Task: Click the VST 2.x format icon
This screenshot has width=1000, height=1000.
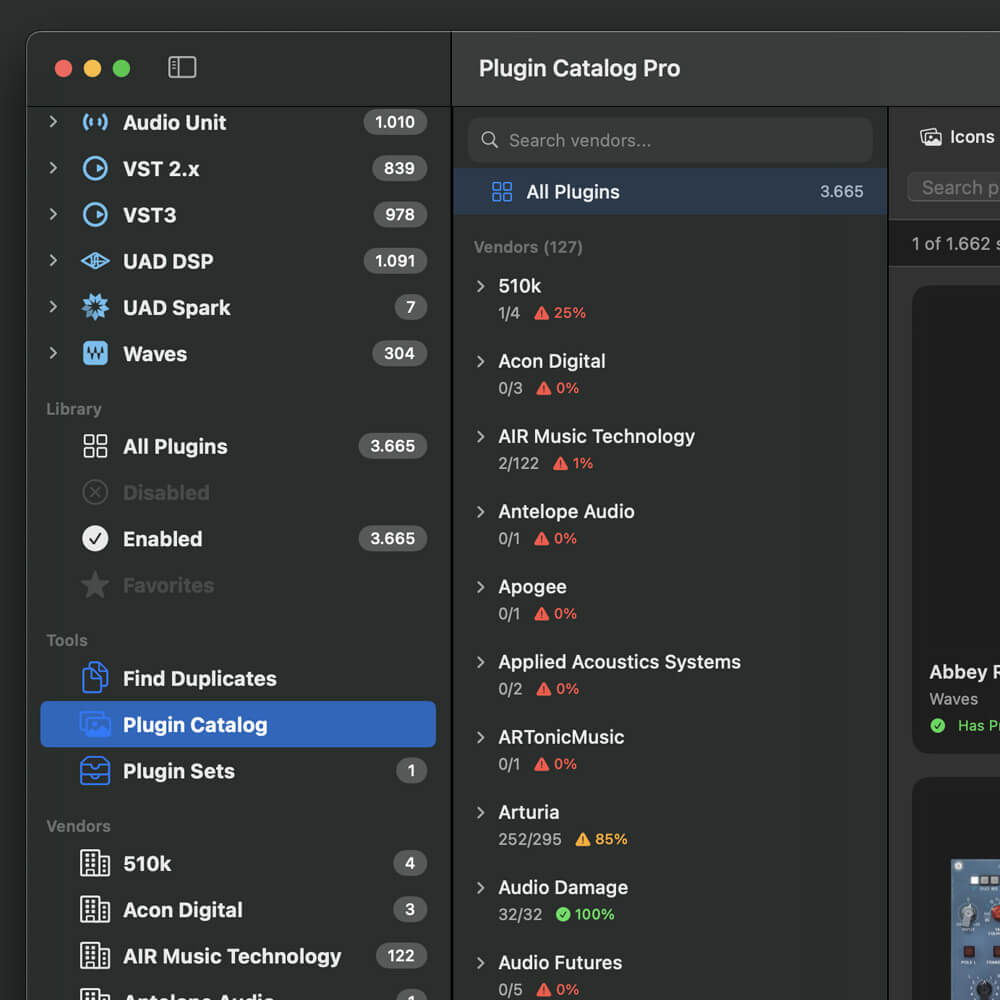Action: click(95, 168)
